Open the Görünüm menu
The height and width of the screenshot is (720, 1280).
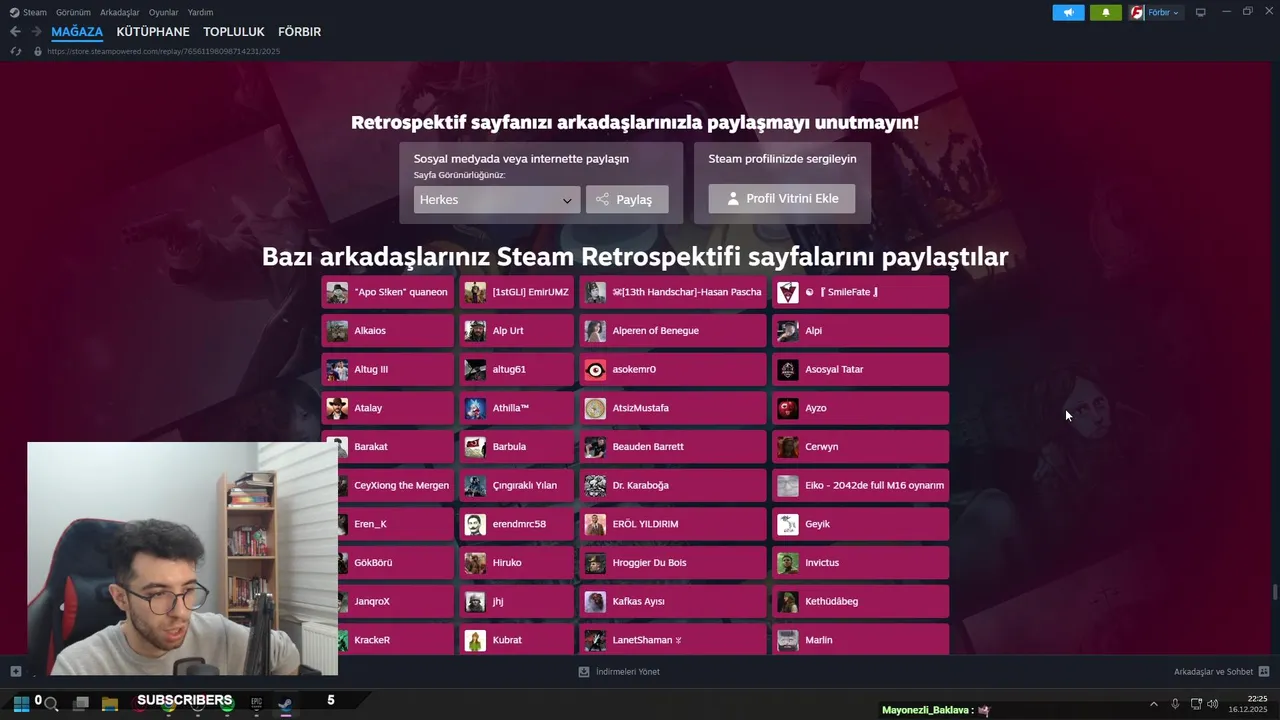pos(73,12)
